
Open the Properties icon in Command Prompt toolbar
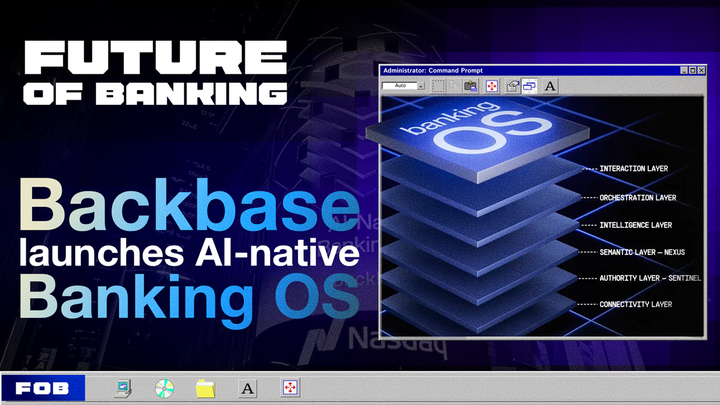coord(512,86)
